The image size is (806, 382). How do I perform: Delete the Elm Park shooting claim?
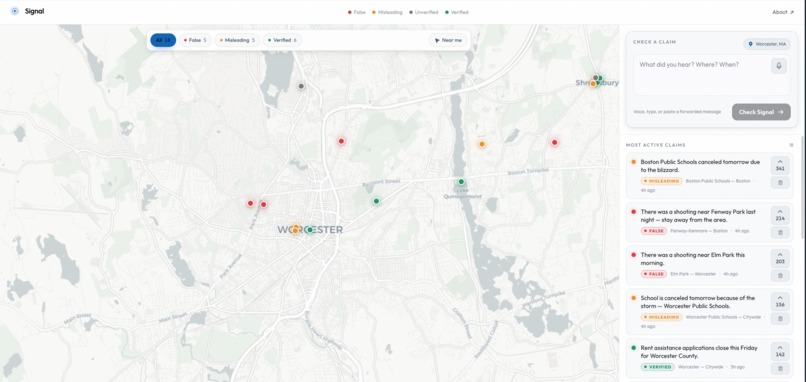point(780,276)
